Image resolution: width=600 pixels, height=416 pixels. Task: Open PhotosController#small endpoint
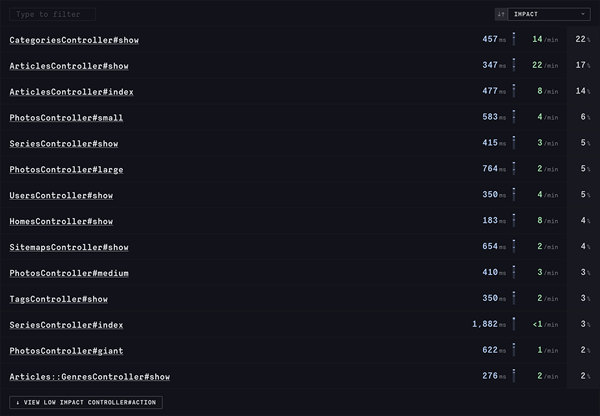pyautogui.click(x=66, y=117)
